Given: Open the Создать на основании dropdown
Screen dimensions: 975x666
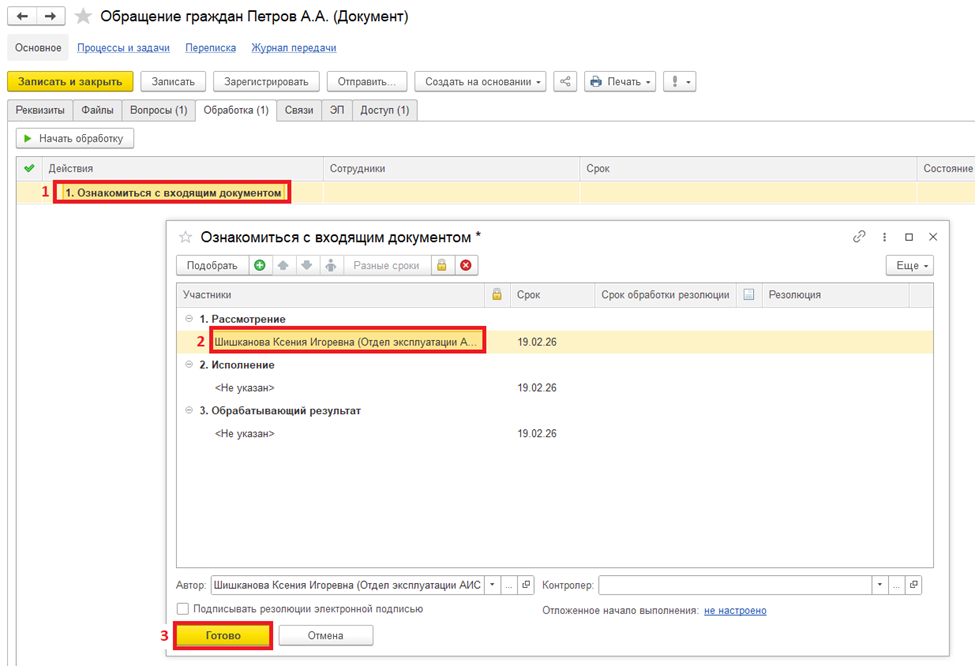Looking at the screenshot, I should (x=485, y=82).
